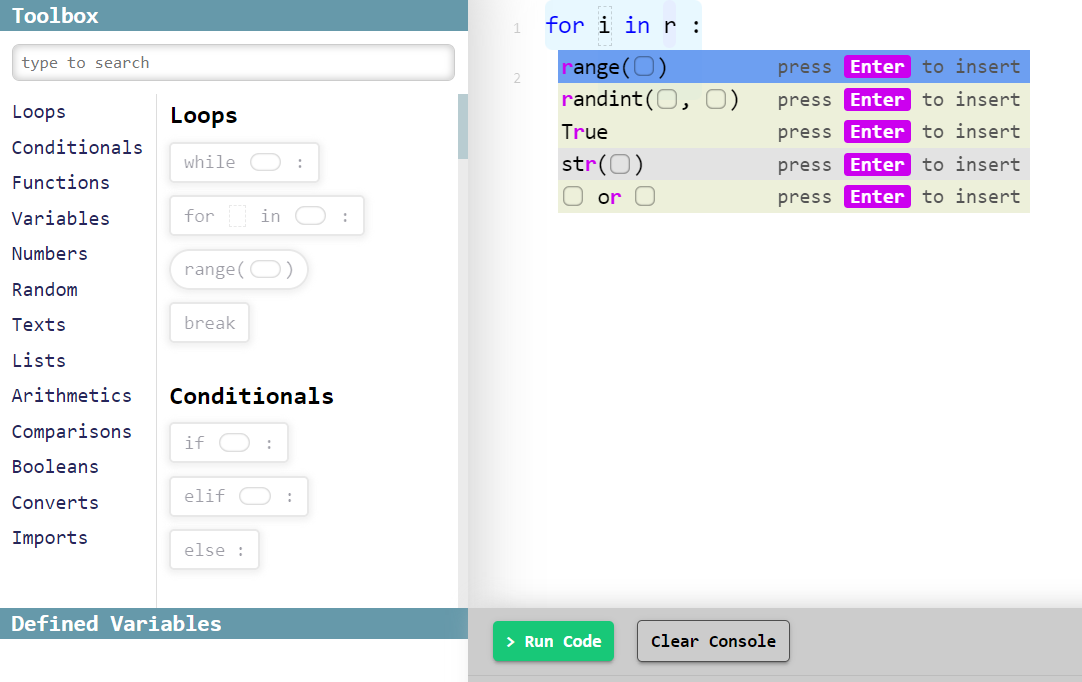Run the current code
Screen dimensions: 1082x682
553,641
